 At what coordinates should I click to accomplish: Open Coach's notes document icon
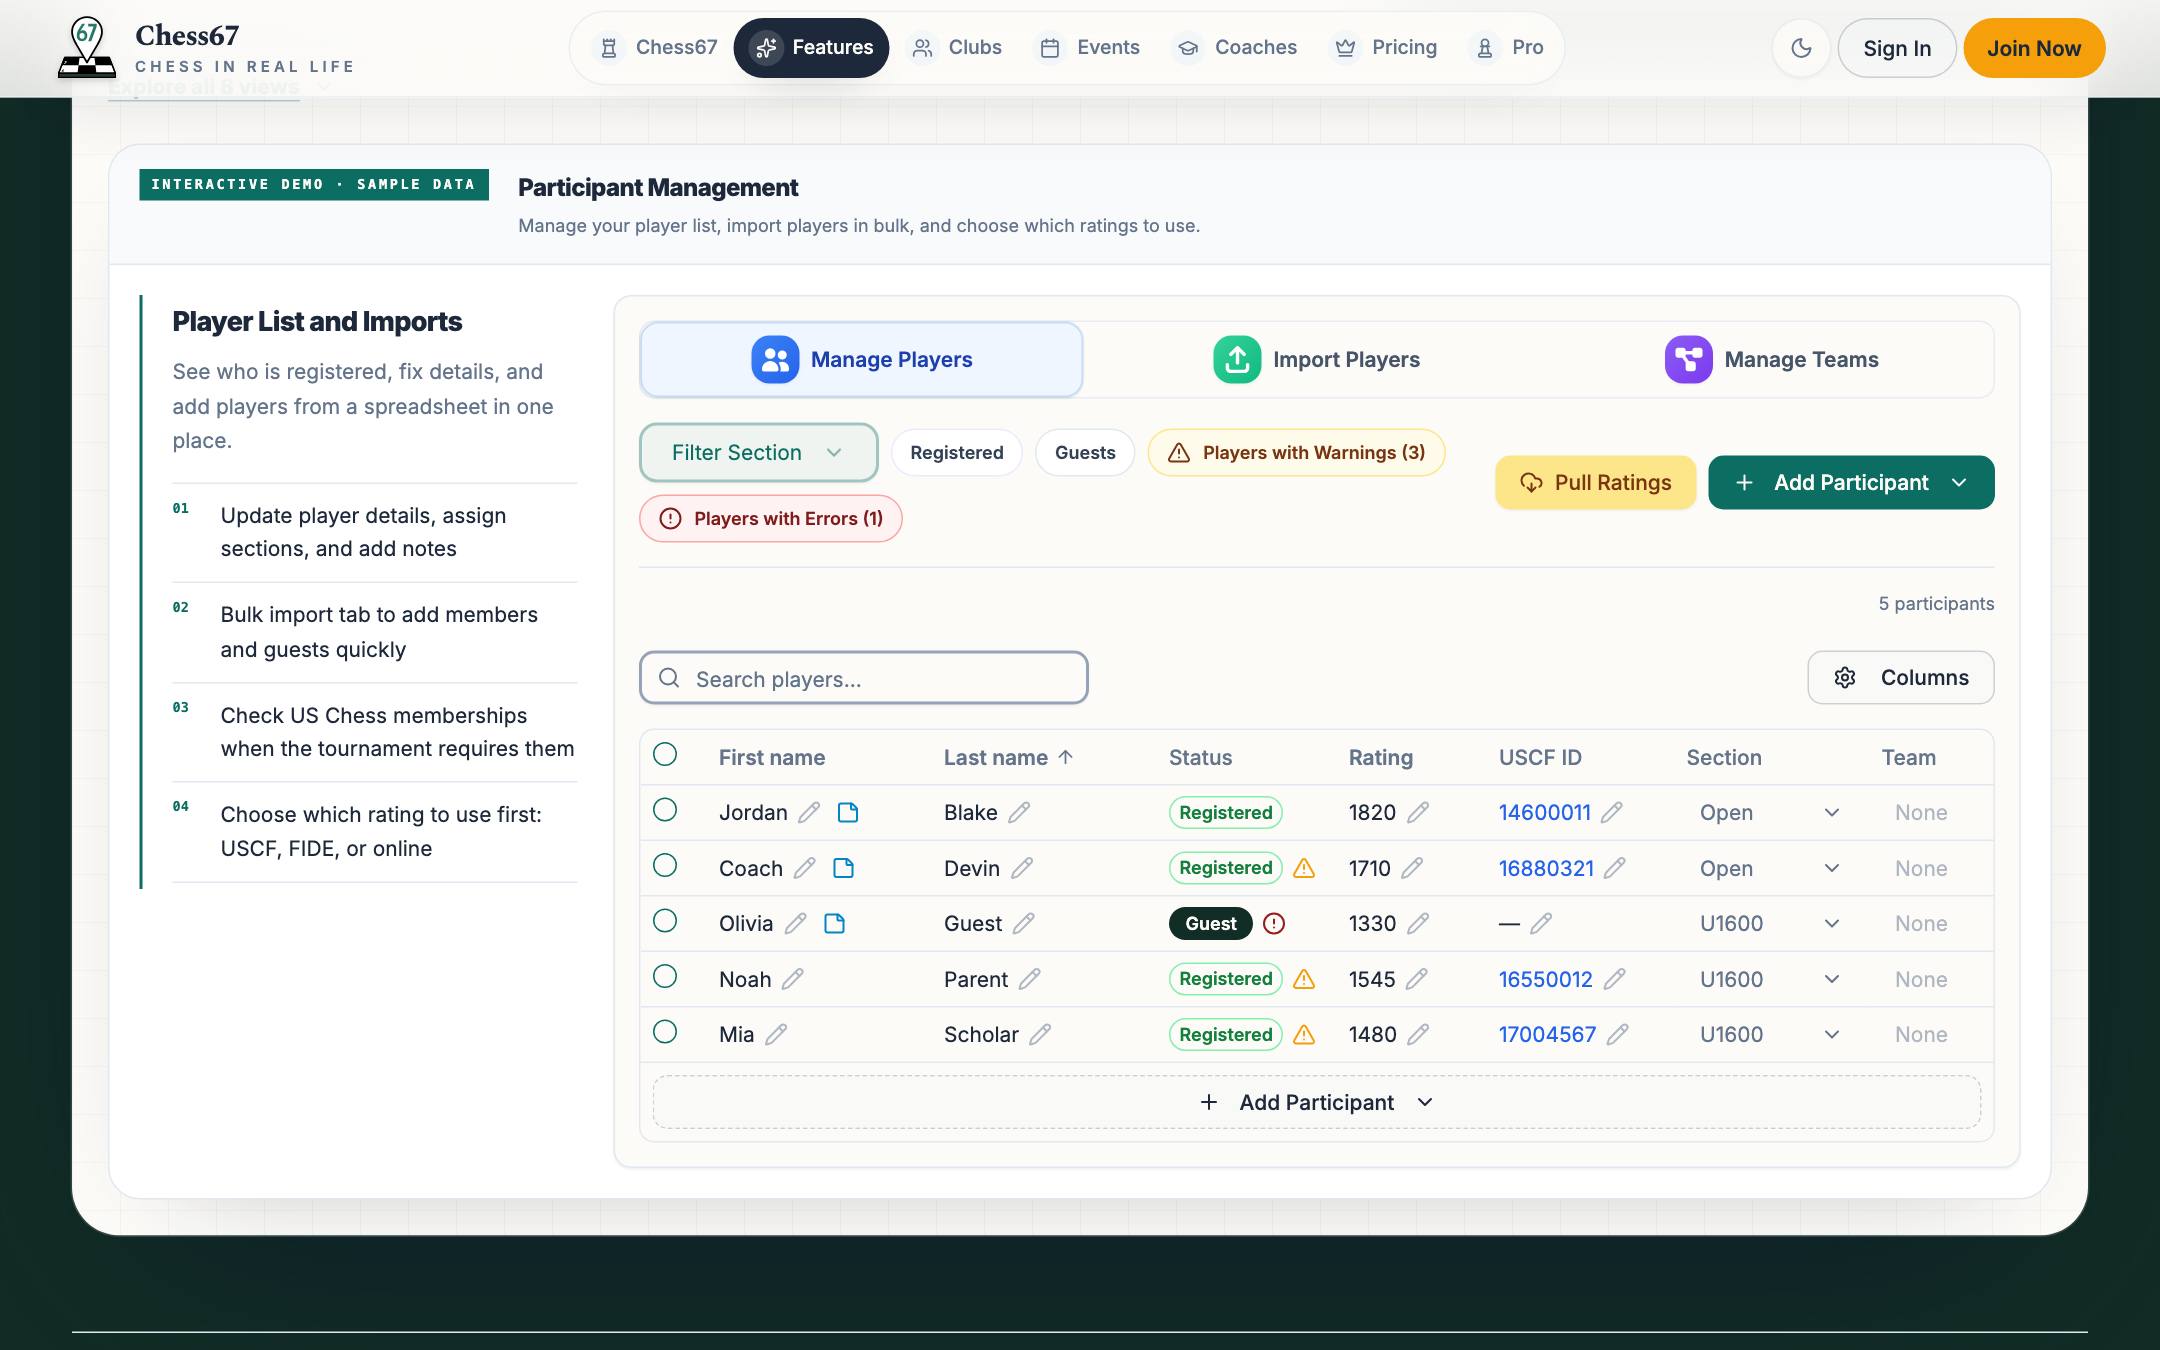844,868
